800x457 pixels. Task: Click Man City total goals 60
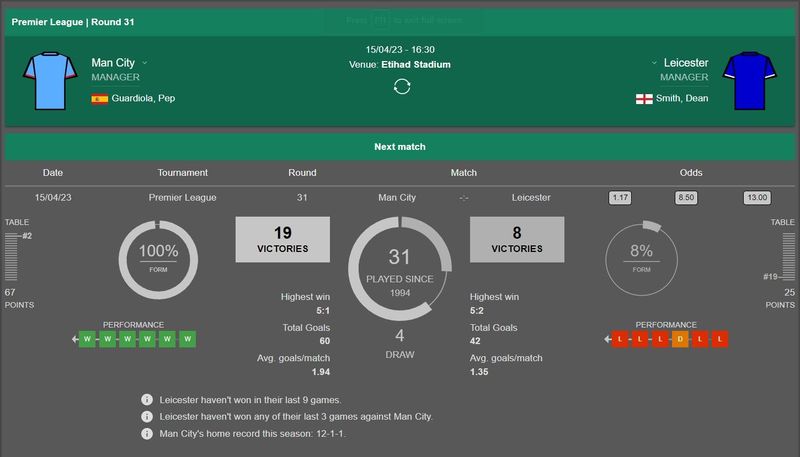pos(324,341)
